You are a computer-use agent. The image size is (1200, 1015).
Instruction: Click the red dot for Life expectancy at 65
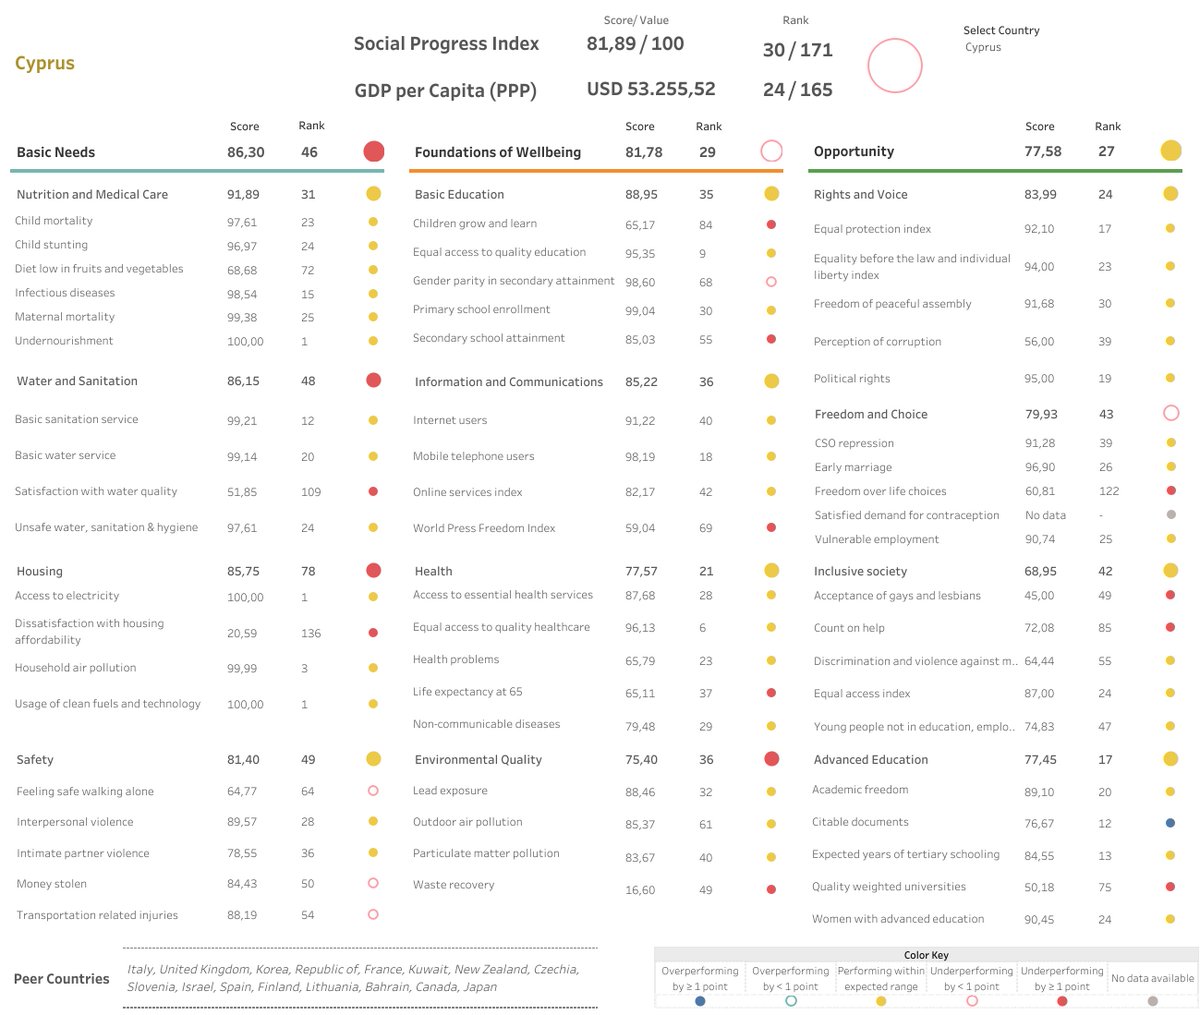pyautogui.click(x=771, y=692)
